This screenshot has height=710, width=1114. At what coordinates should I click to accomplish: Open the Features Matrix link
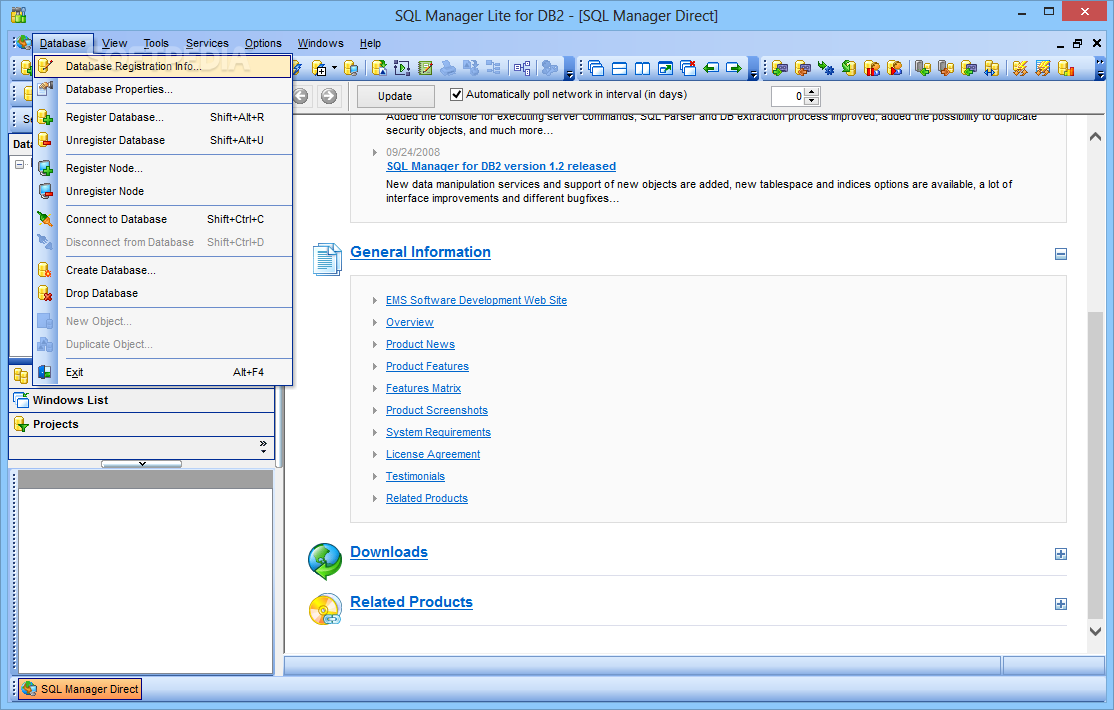pyautogui.click(x=423, y=389)
